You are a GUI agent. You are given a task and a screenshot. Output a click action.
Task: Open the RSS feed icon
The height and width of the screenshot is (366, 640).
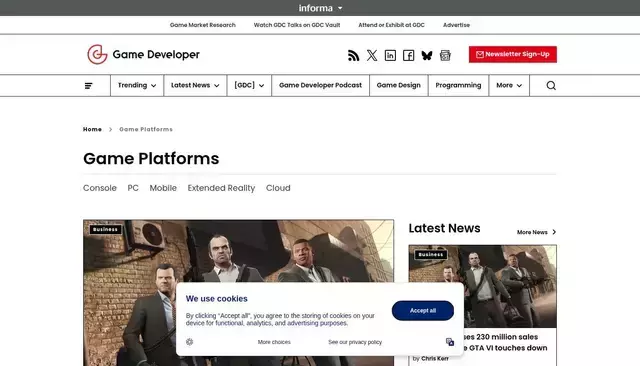pyautogui.click(x=353, y=55)
